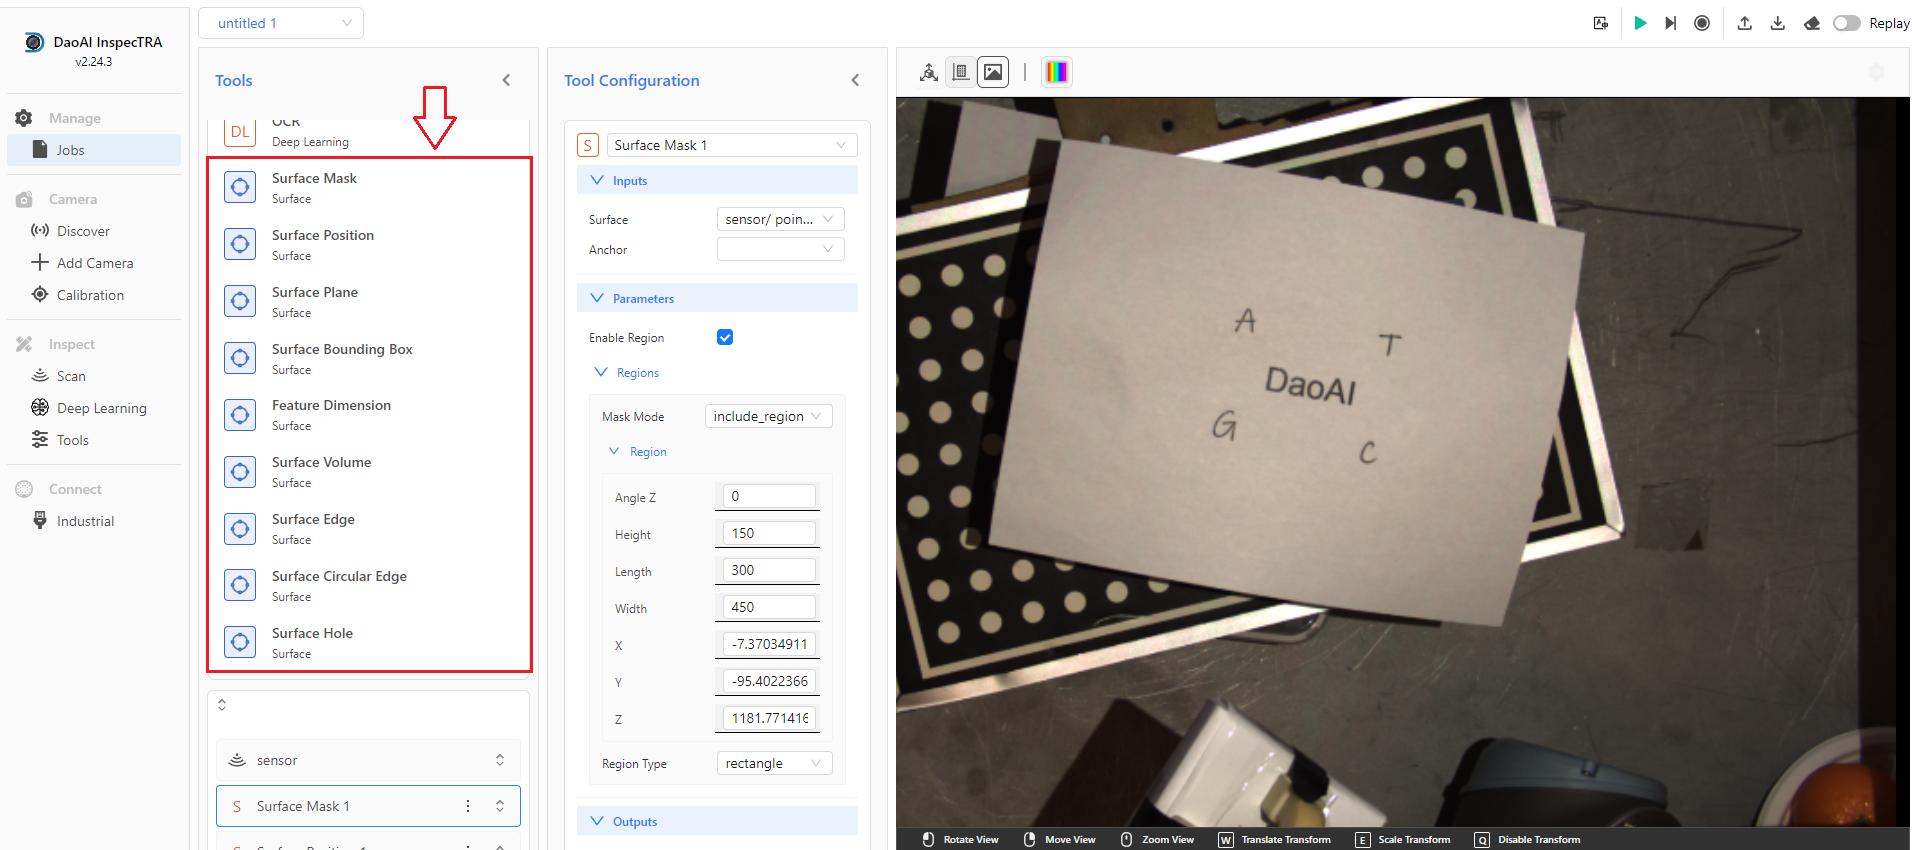The image size is (1912, 850).
Task: Click the depth map view icon
Action: pos(961,72)
